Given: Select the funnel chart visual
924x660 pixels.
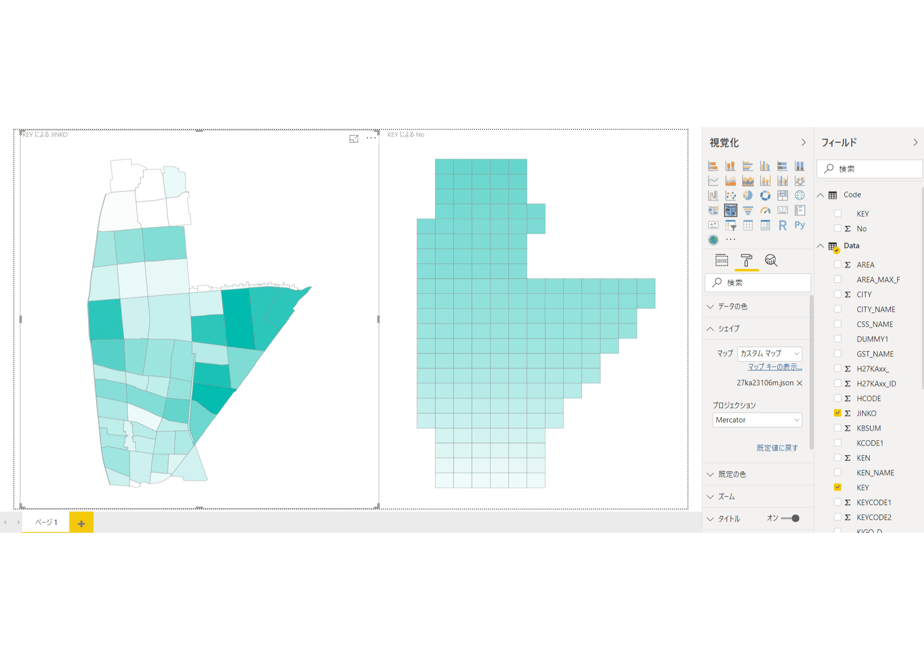Looking at the screenshot, I should pyautogui.click(x=748, y=210).
